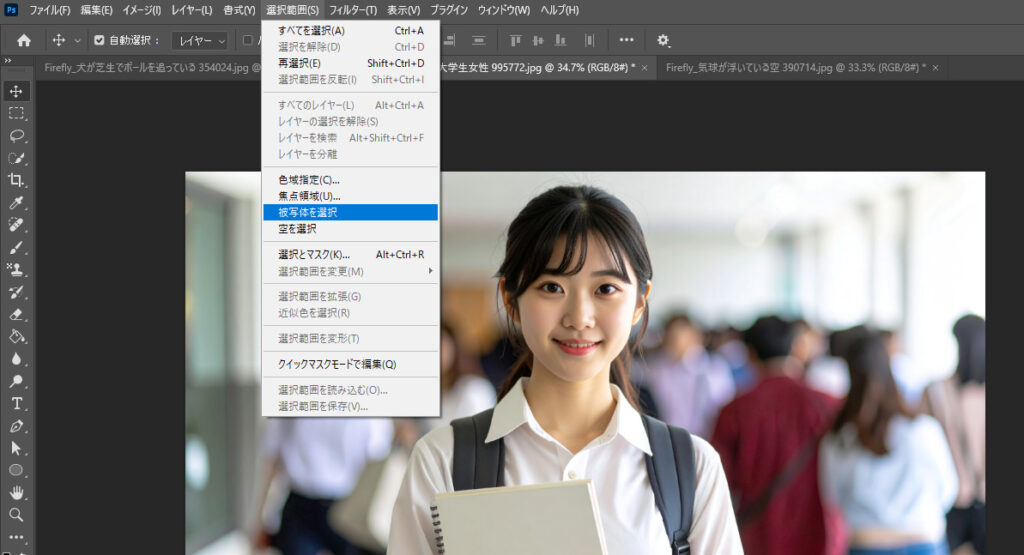This screenshot has height=555, width=1024.
Task: Open the ファイル(F) menu
Action: click(50, 10)
